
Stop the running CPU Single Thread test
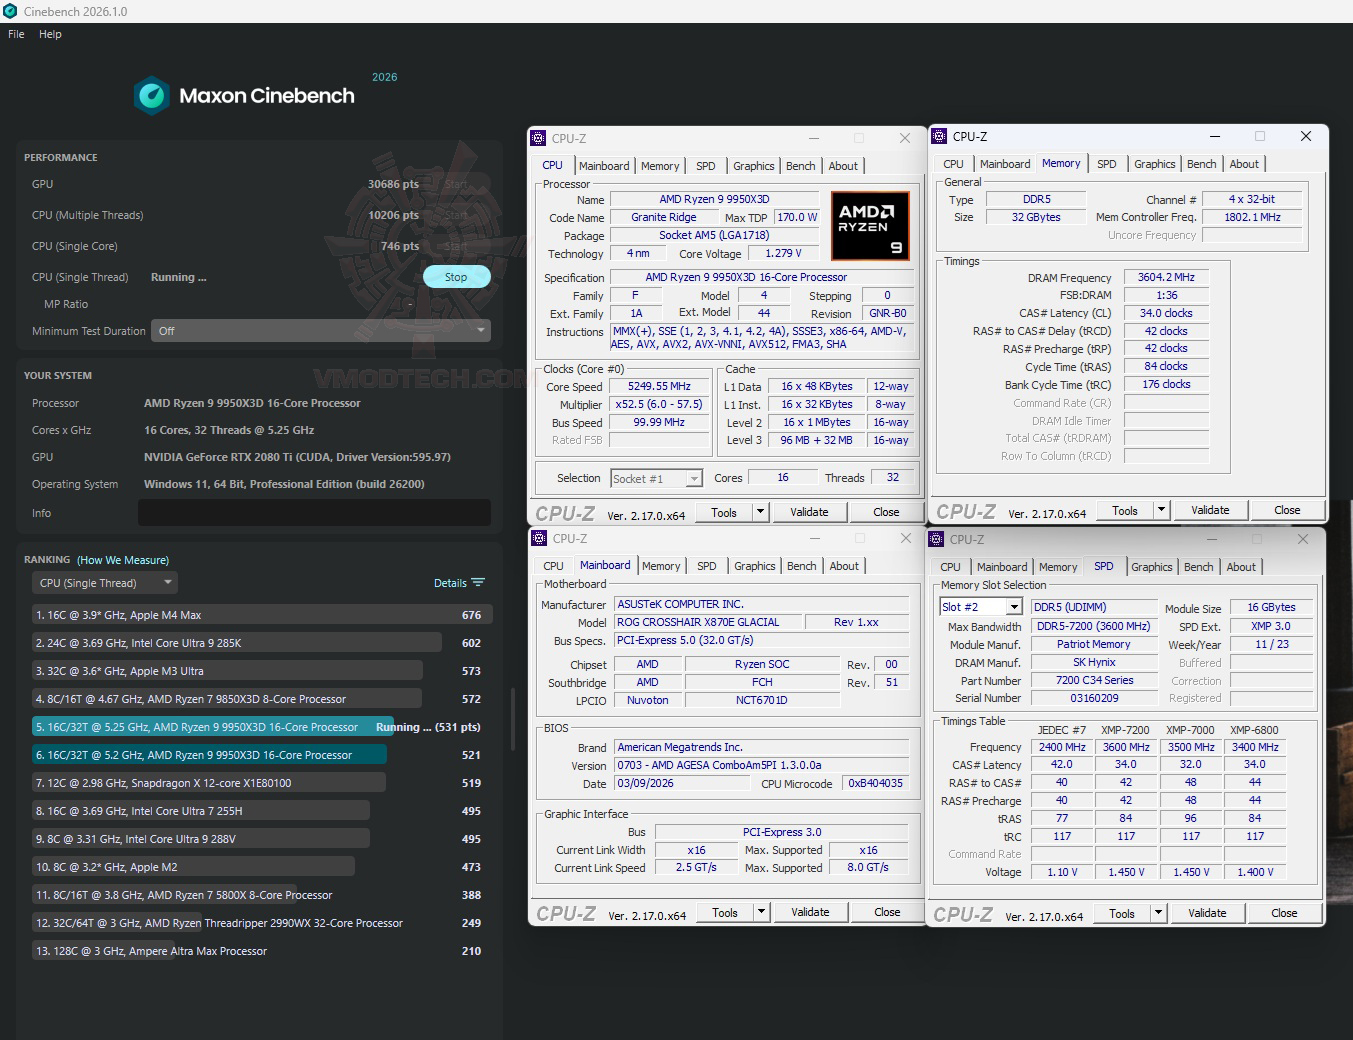[x=456, y=277]
